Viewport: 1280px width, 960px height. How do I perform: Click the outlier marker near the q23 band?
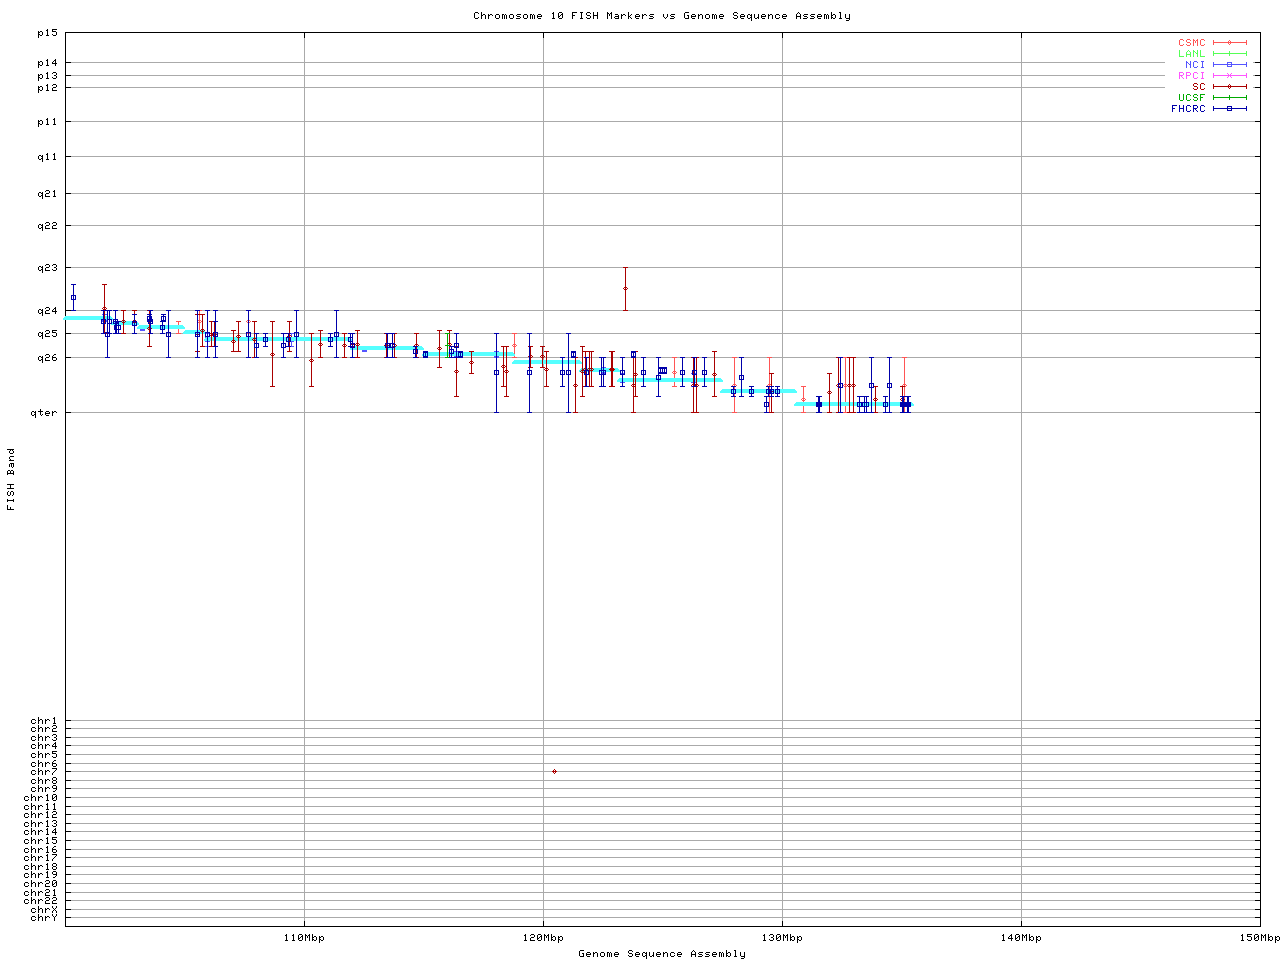click(625, 288)
